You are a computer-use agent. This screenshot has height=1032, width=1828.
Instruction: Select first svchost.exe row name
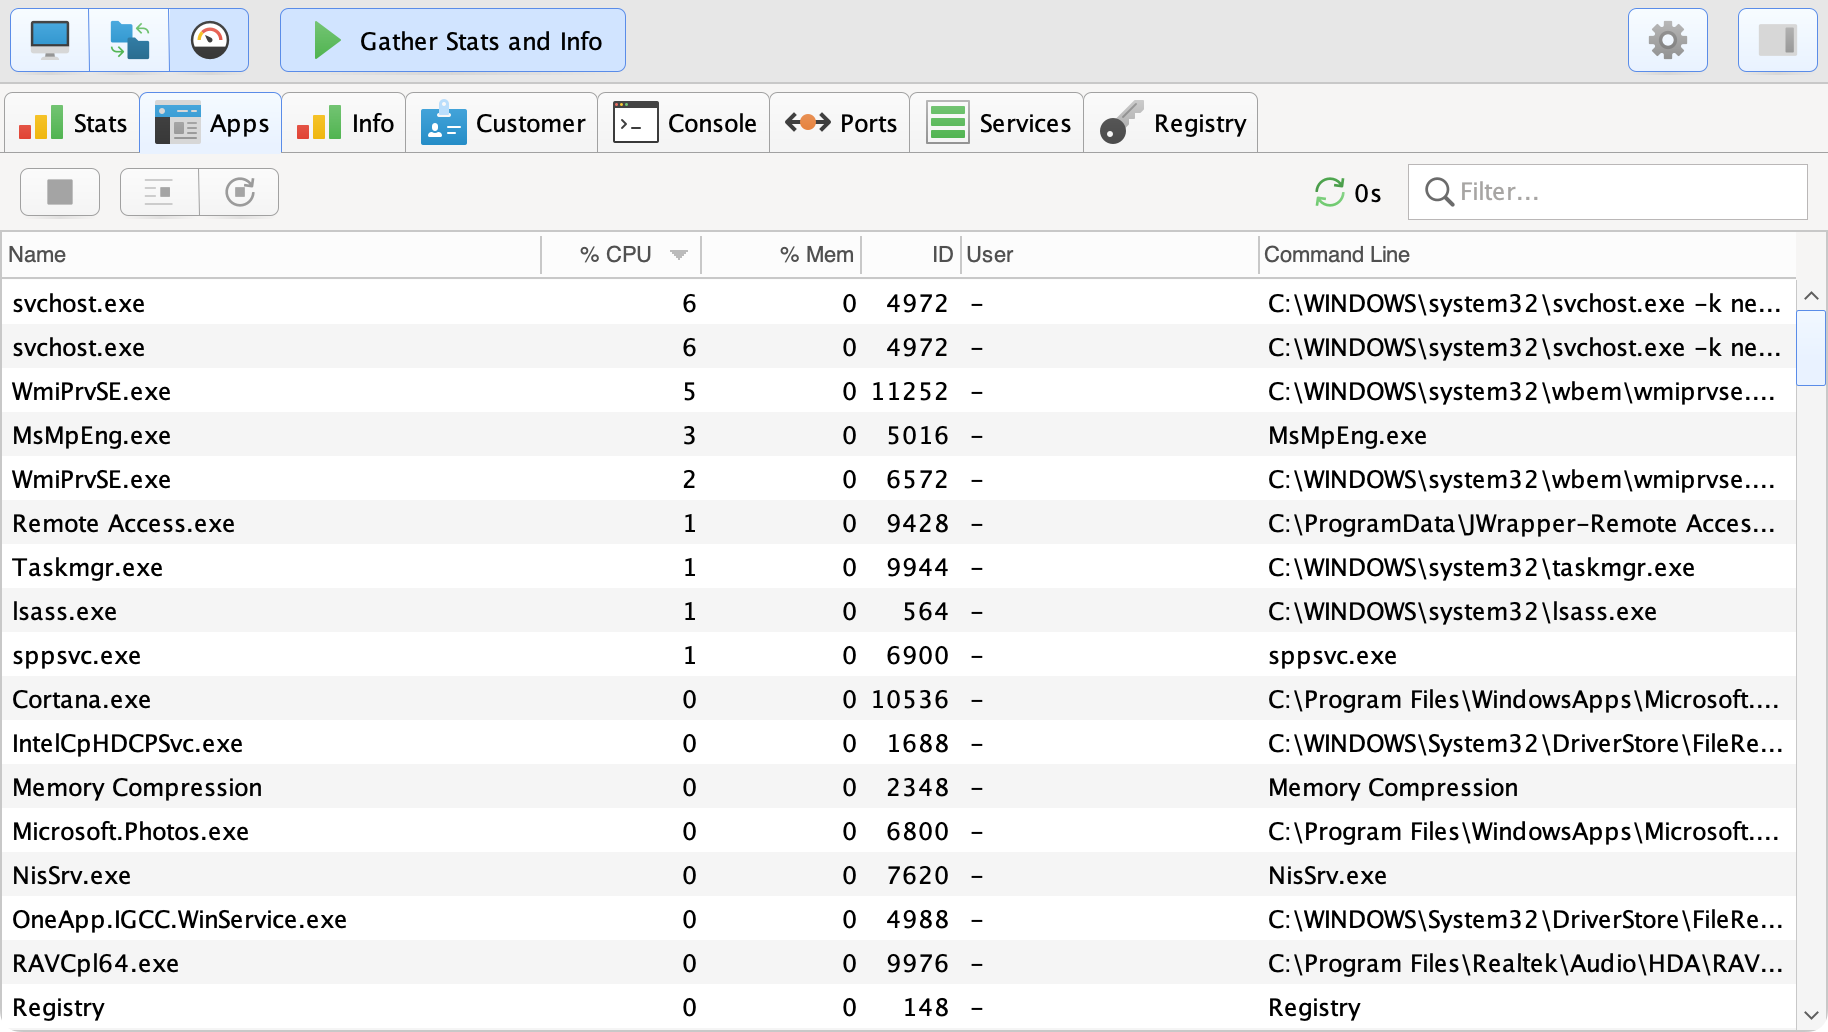pos(78,303)
